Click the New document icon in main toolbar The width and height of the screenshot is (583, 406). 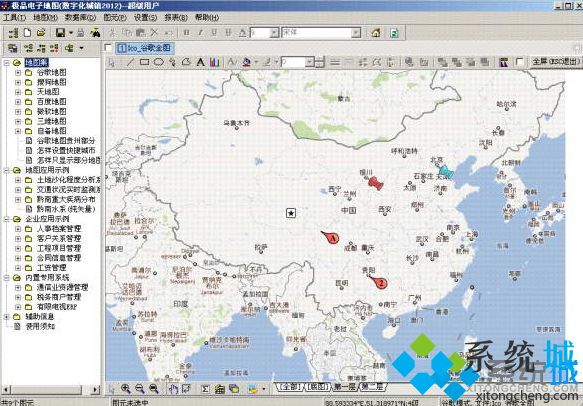27,33
